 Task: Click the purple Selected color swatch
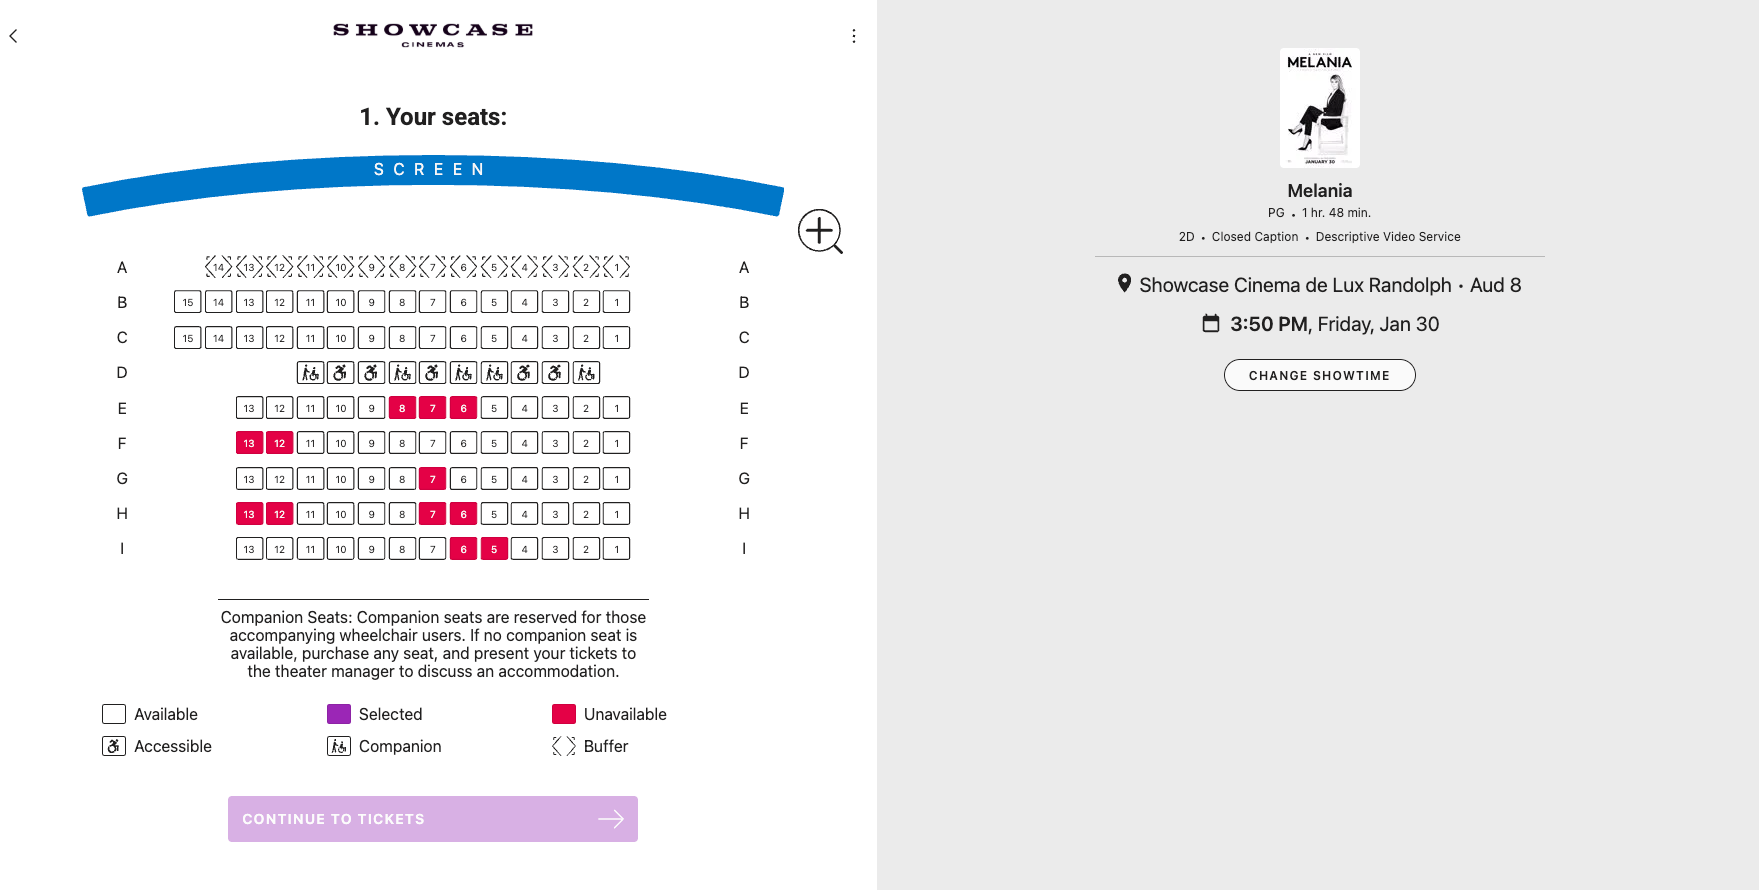tap(339, 714)
